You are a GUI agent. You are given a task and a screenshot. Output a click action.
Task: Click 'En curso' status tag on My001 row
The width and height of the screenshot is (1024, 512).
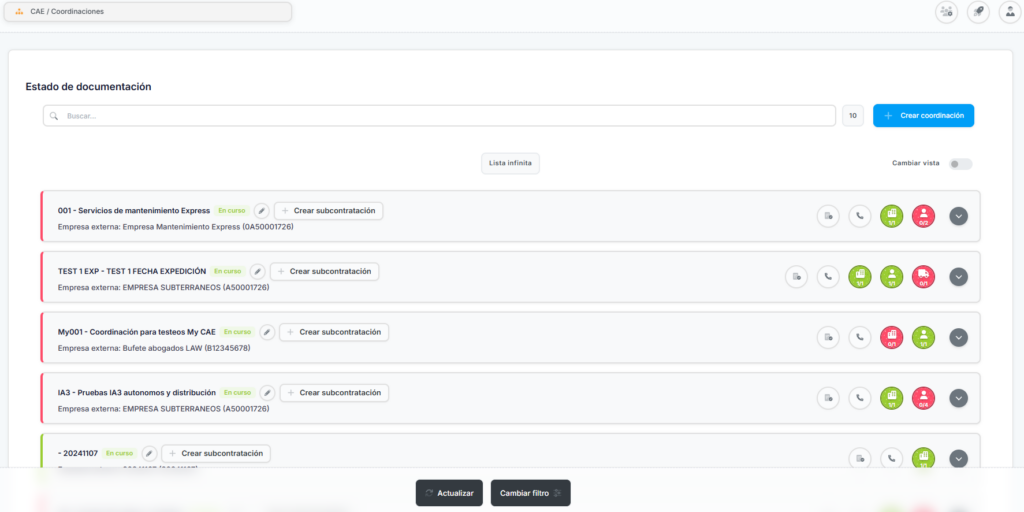(x=237, y=332)
